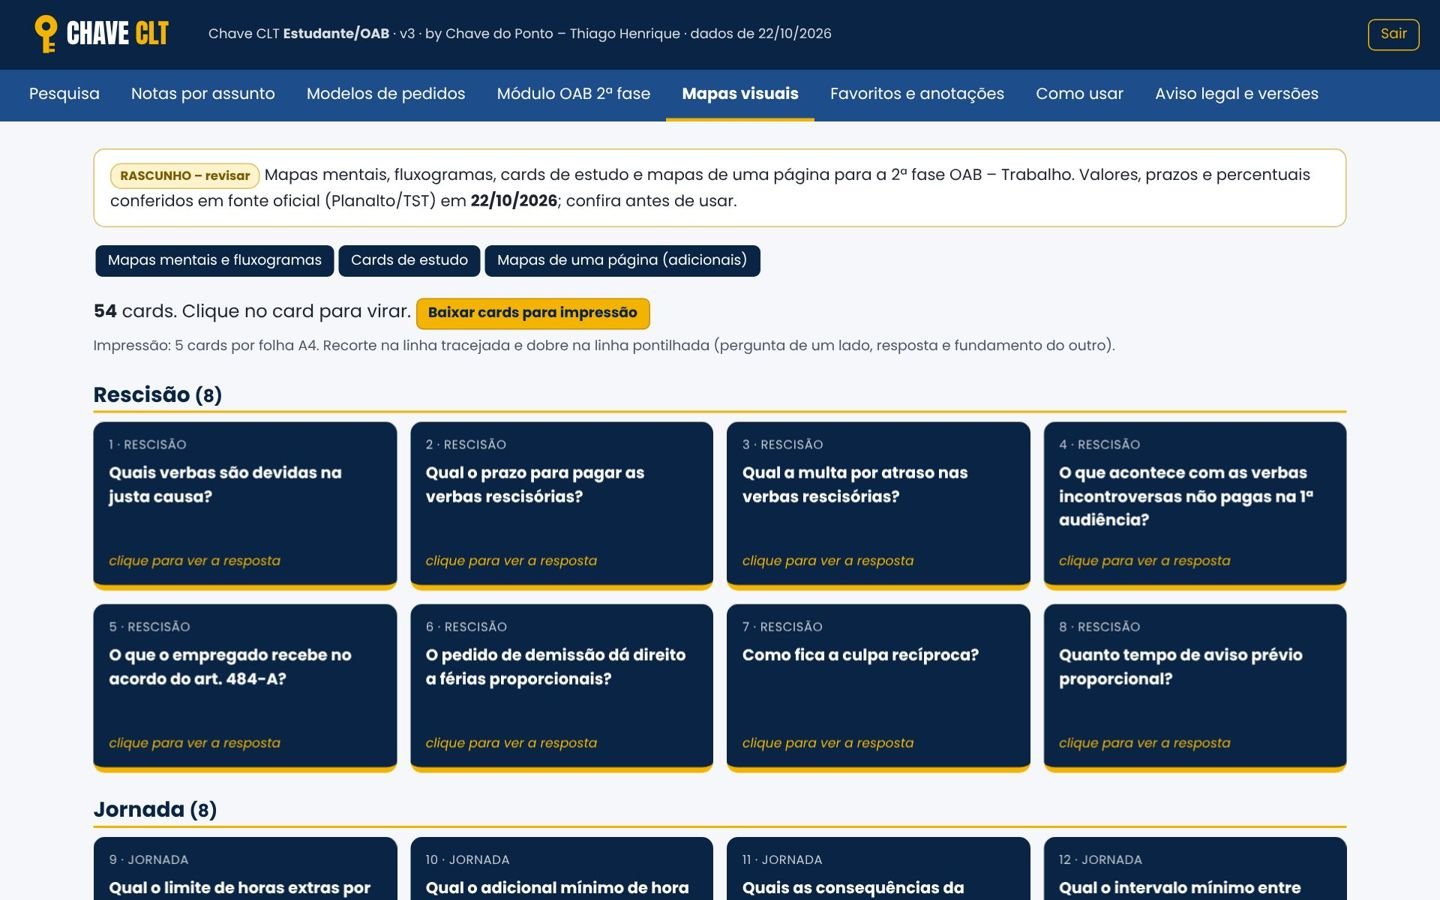Show Mapas mentais e fluxogramas section
This screenshot has height=900, width=1440.
[x=215, y=260]
